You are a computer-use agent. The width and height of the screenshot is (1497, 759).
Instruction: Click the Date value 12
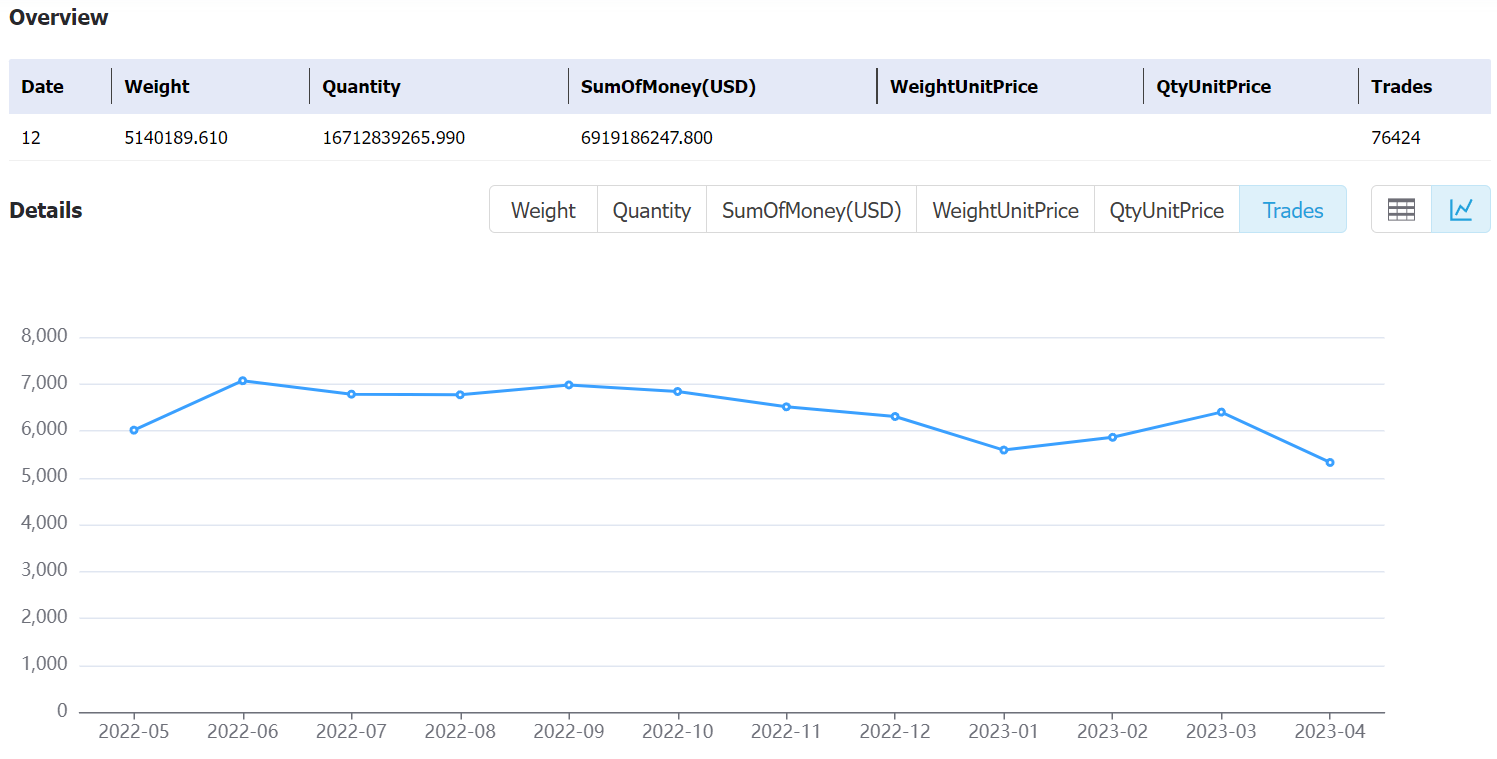31,138
